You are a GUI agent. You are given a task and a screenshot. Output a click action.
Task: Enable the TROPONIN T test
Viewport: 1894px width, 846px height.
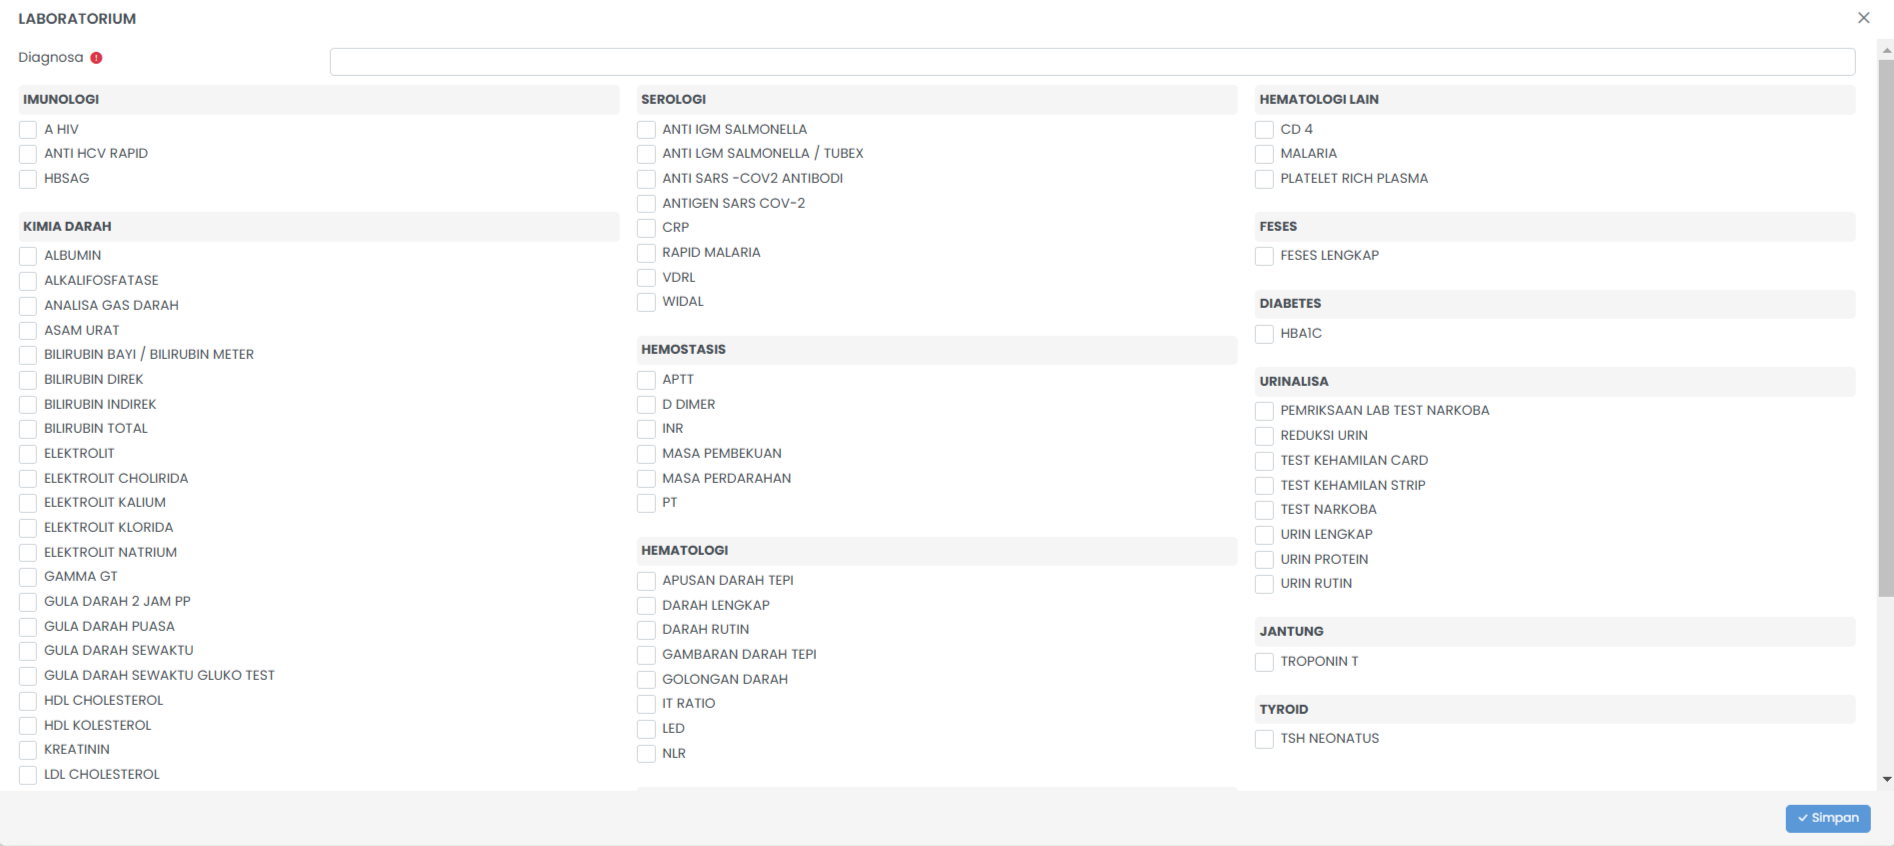1264,662
